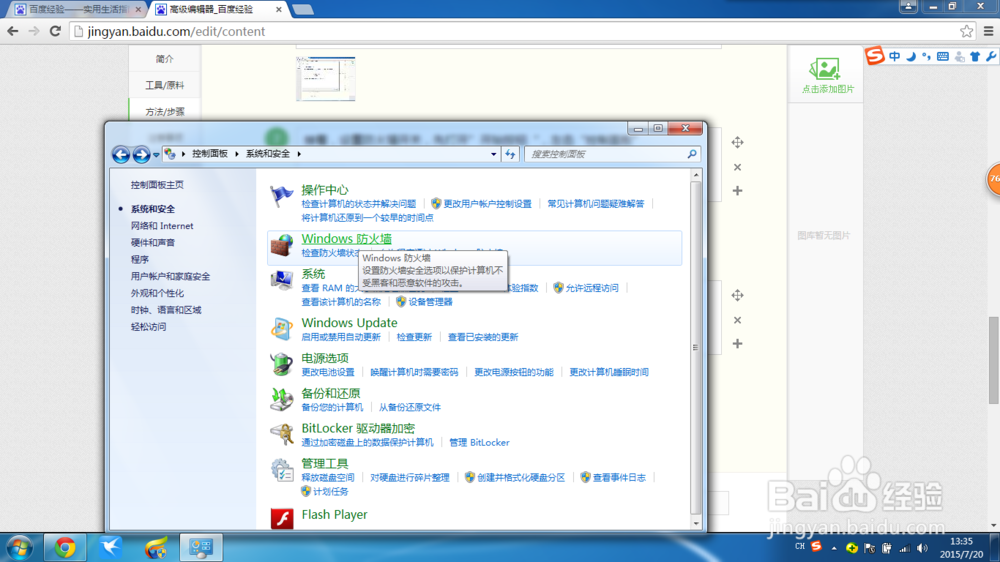The height and width of the screenshot is (562, 1000).
Task: Go back in Control Panel window
Action: (121, 154)
